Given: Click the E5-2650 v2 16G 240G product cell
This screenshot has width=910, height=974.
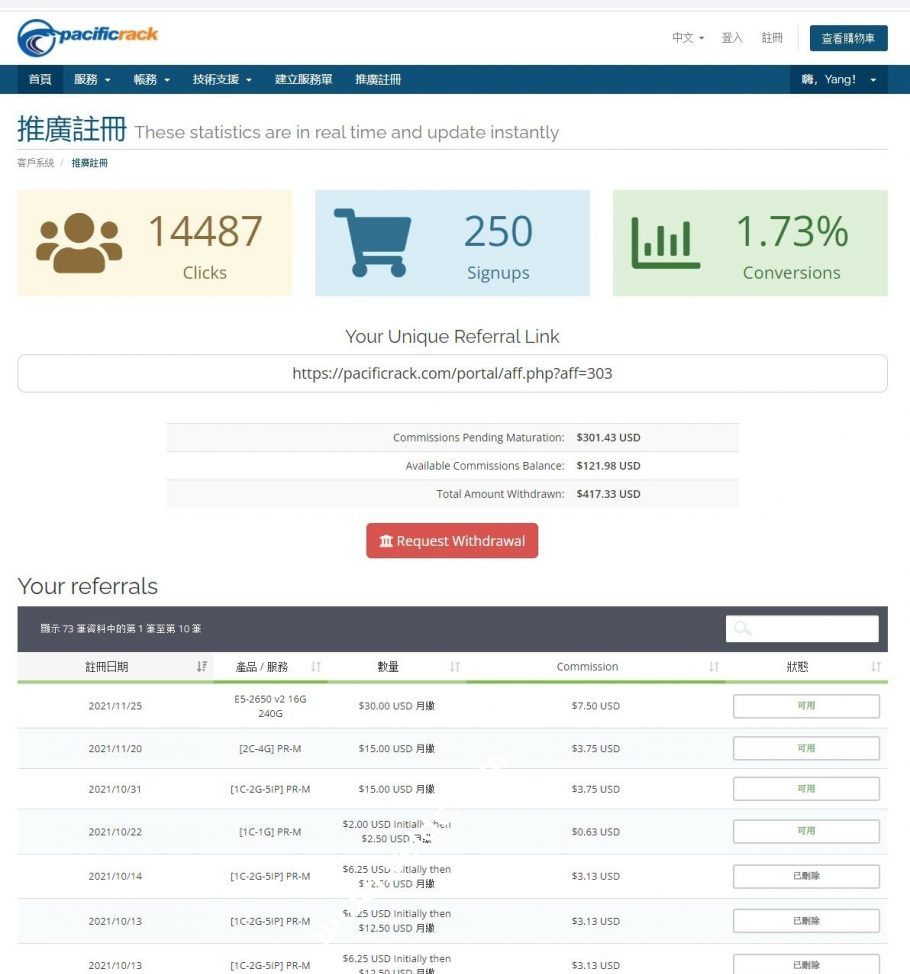Looking at the screenshot, I should coord(270,706).
